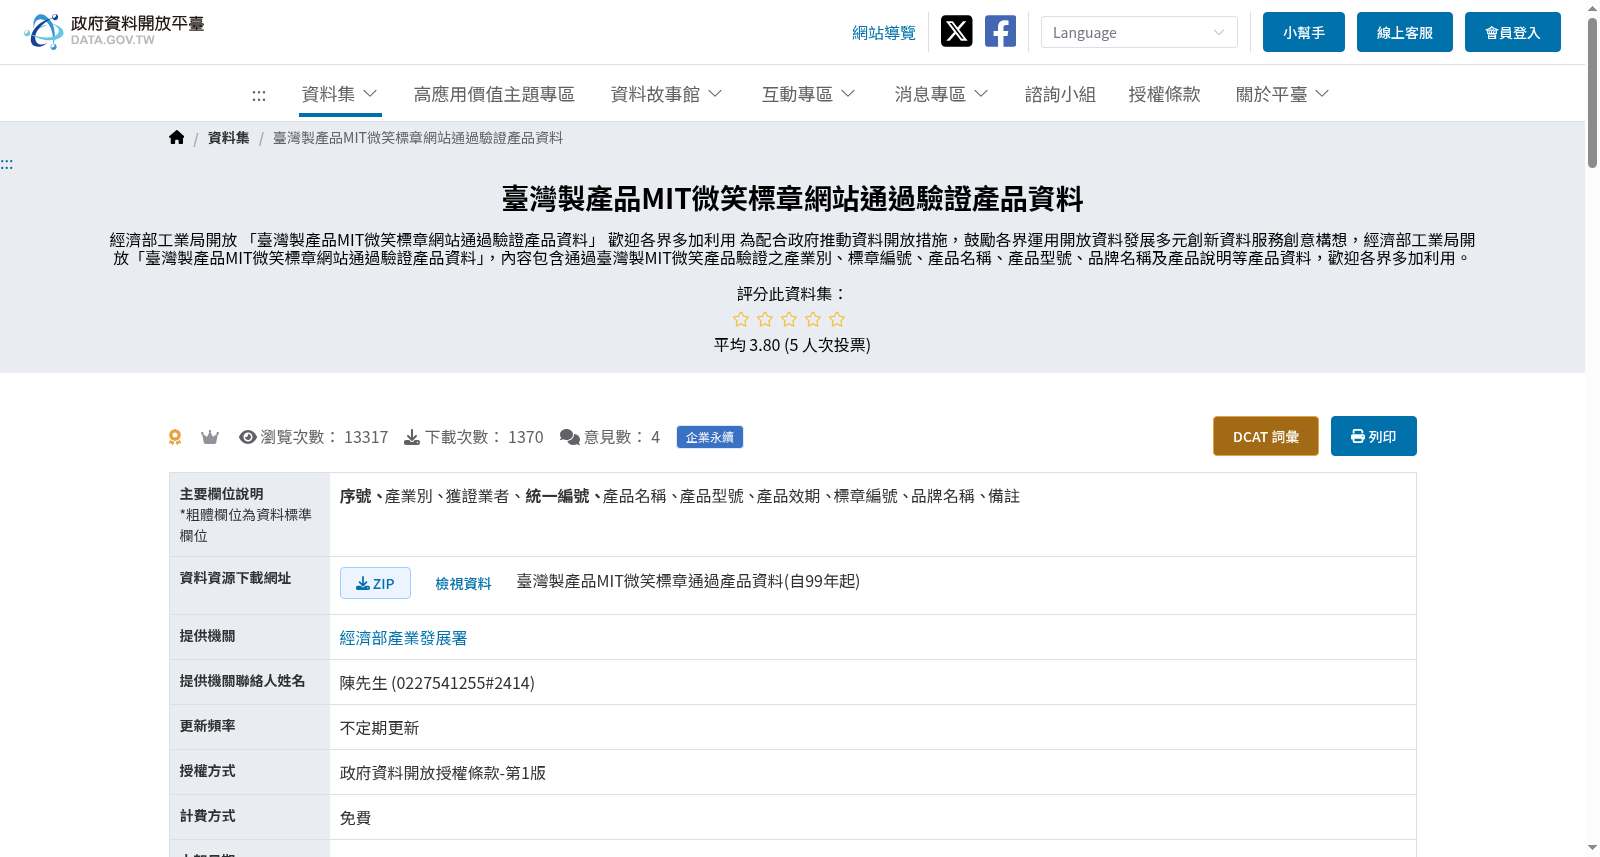The width and height of the screenshot is (1600, 857).
Task: Click the download icon by 下載次數
Action: coord(412,437)
